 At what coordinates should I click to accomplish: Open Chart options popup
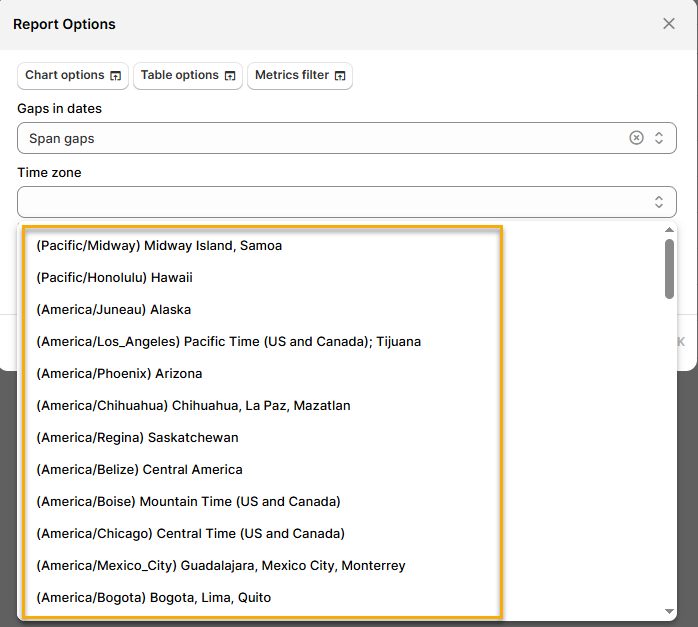pos(73,76)
